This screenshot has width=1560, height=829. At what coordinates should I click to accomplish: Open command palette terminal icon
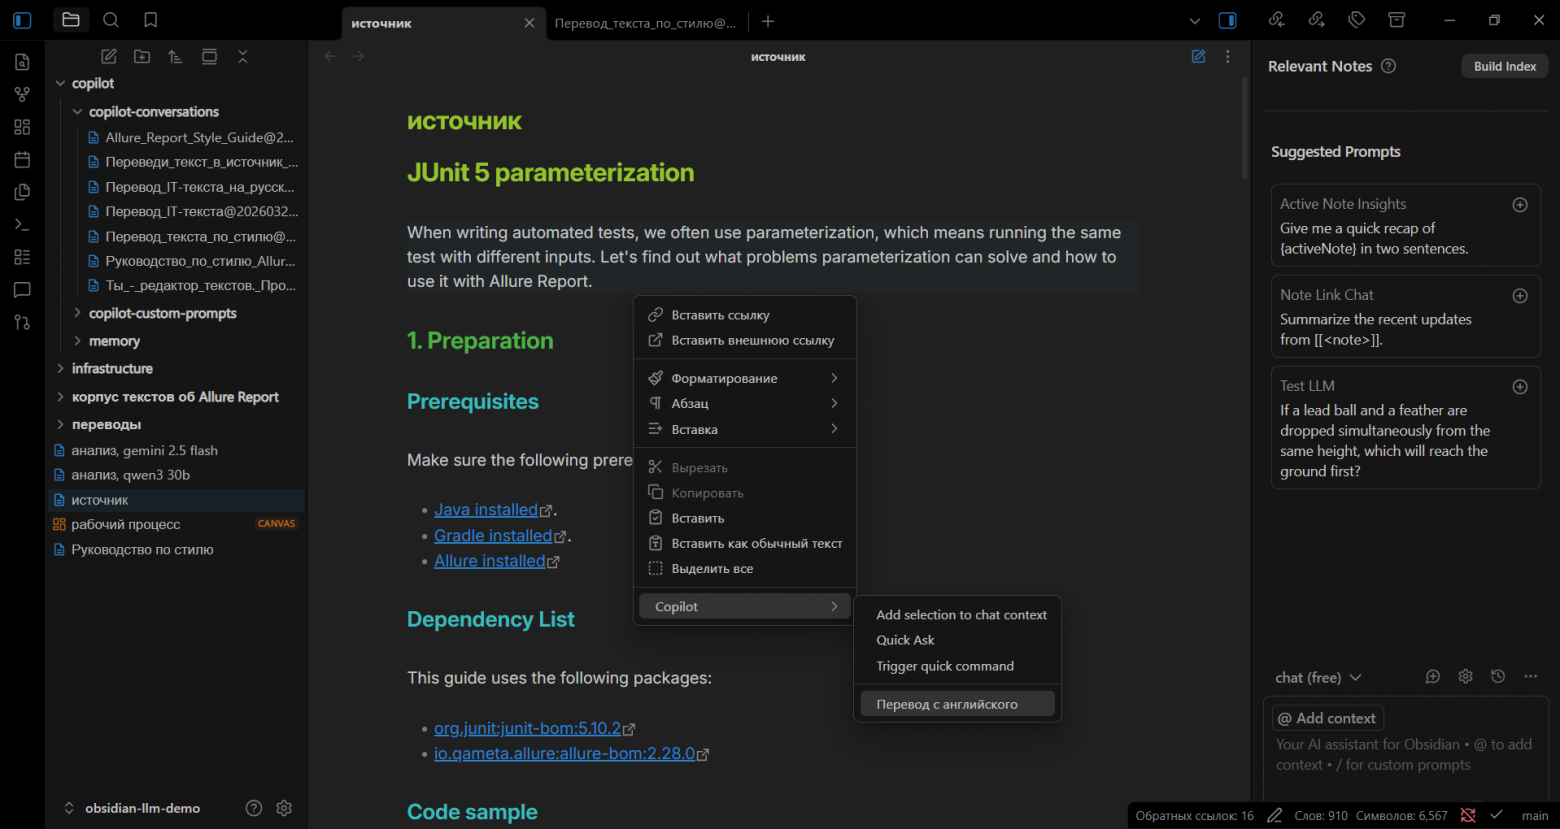click(22, 225)
